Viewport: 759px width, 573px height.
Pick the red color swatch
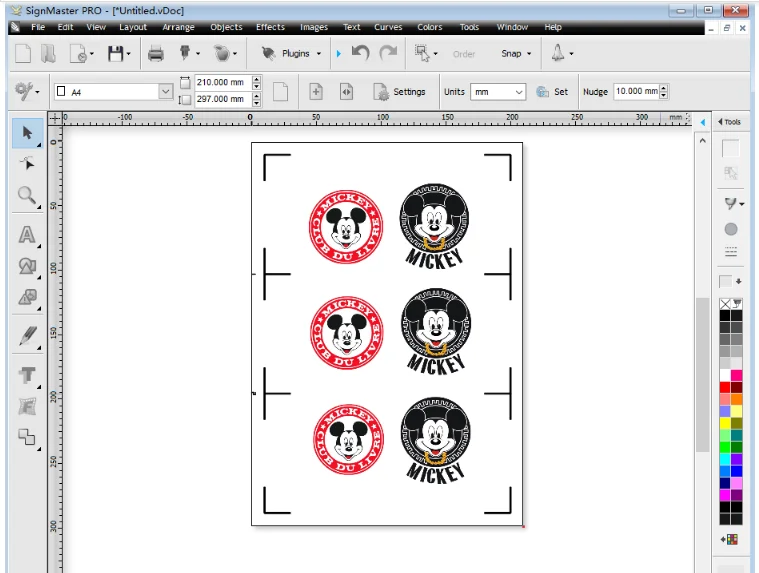[725, 387]
